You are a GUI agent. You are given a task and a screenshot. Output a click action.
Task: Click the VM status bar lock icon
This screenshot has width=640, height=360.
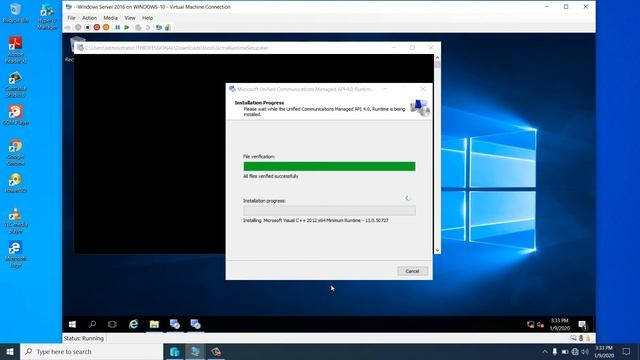click(x=588, y=338)
